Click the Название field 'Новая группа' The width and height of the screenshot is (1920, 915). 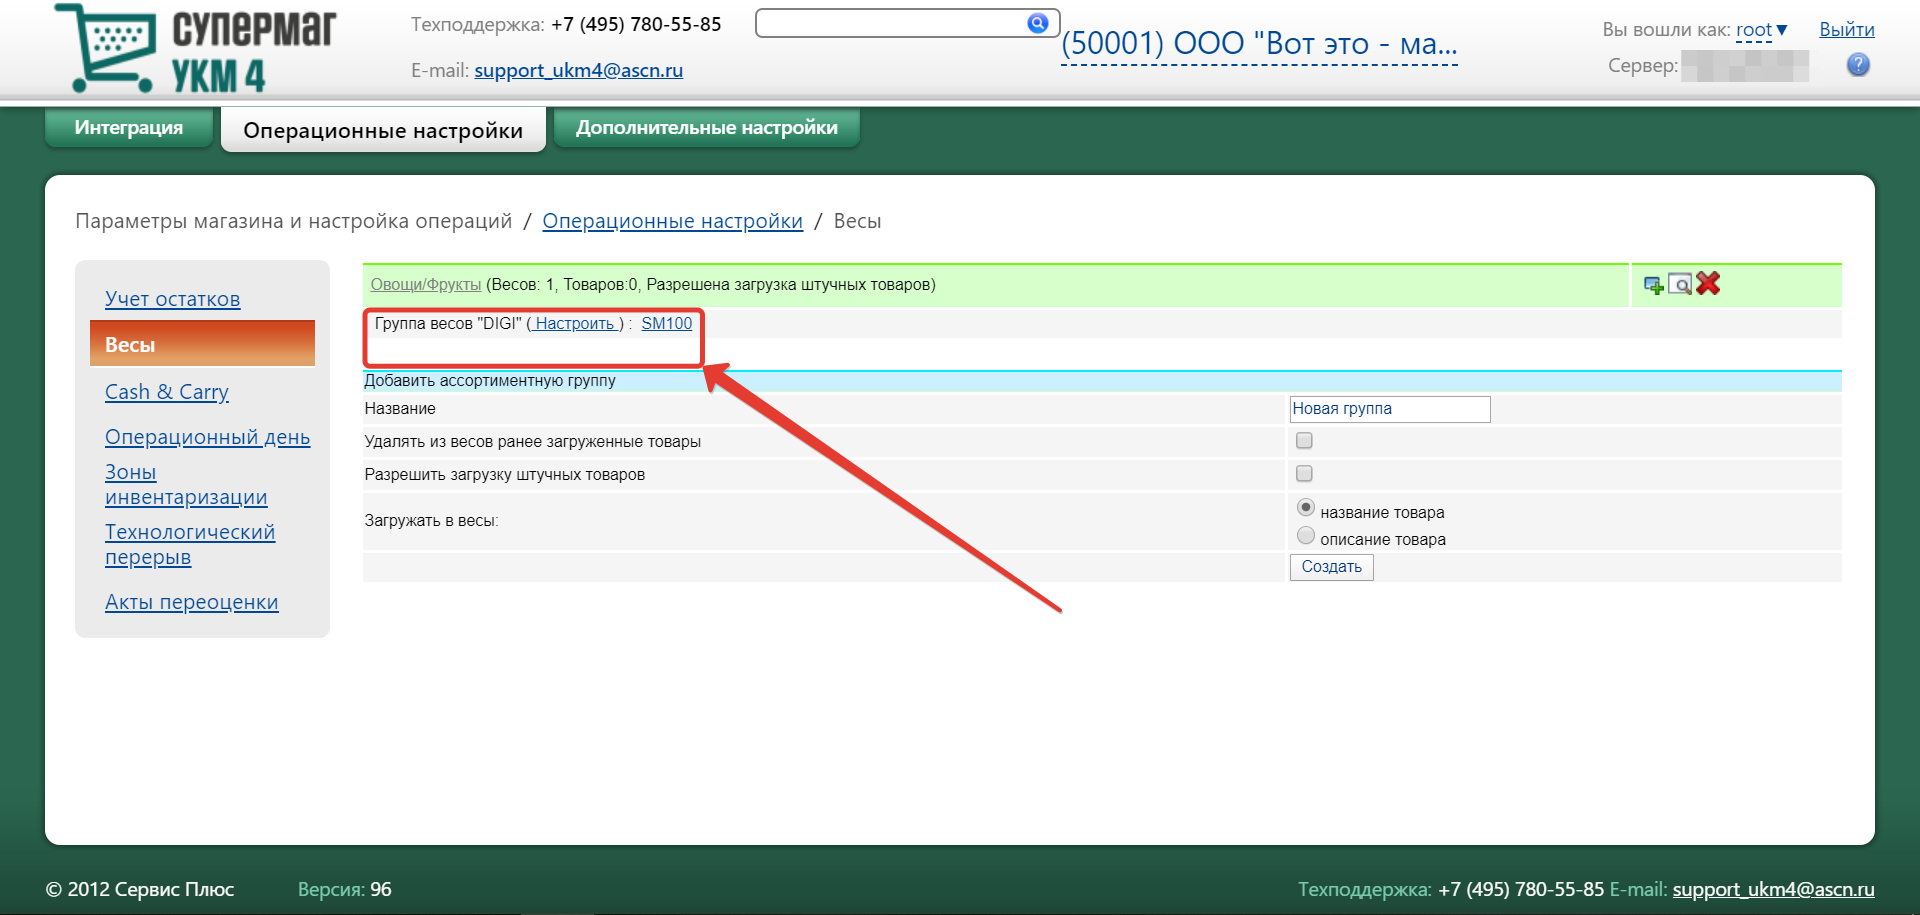pyautogui.click(x=1390, y=409)
